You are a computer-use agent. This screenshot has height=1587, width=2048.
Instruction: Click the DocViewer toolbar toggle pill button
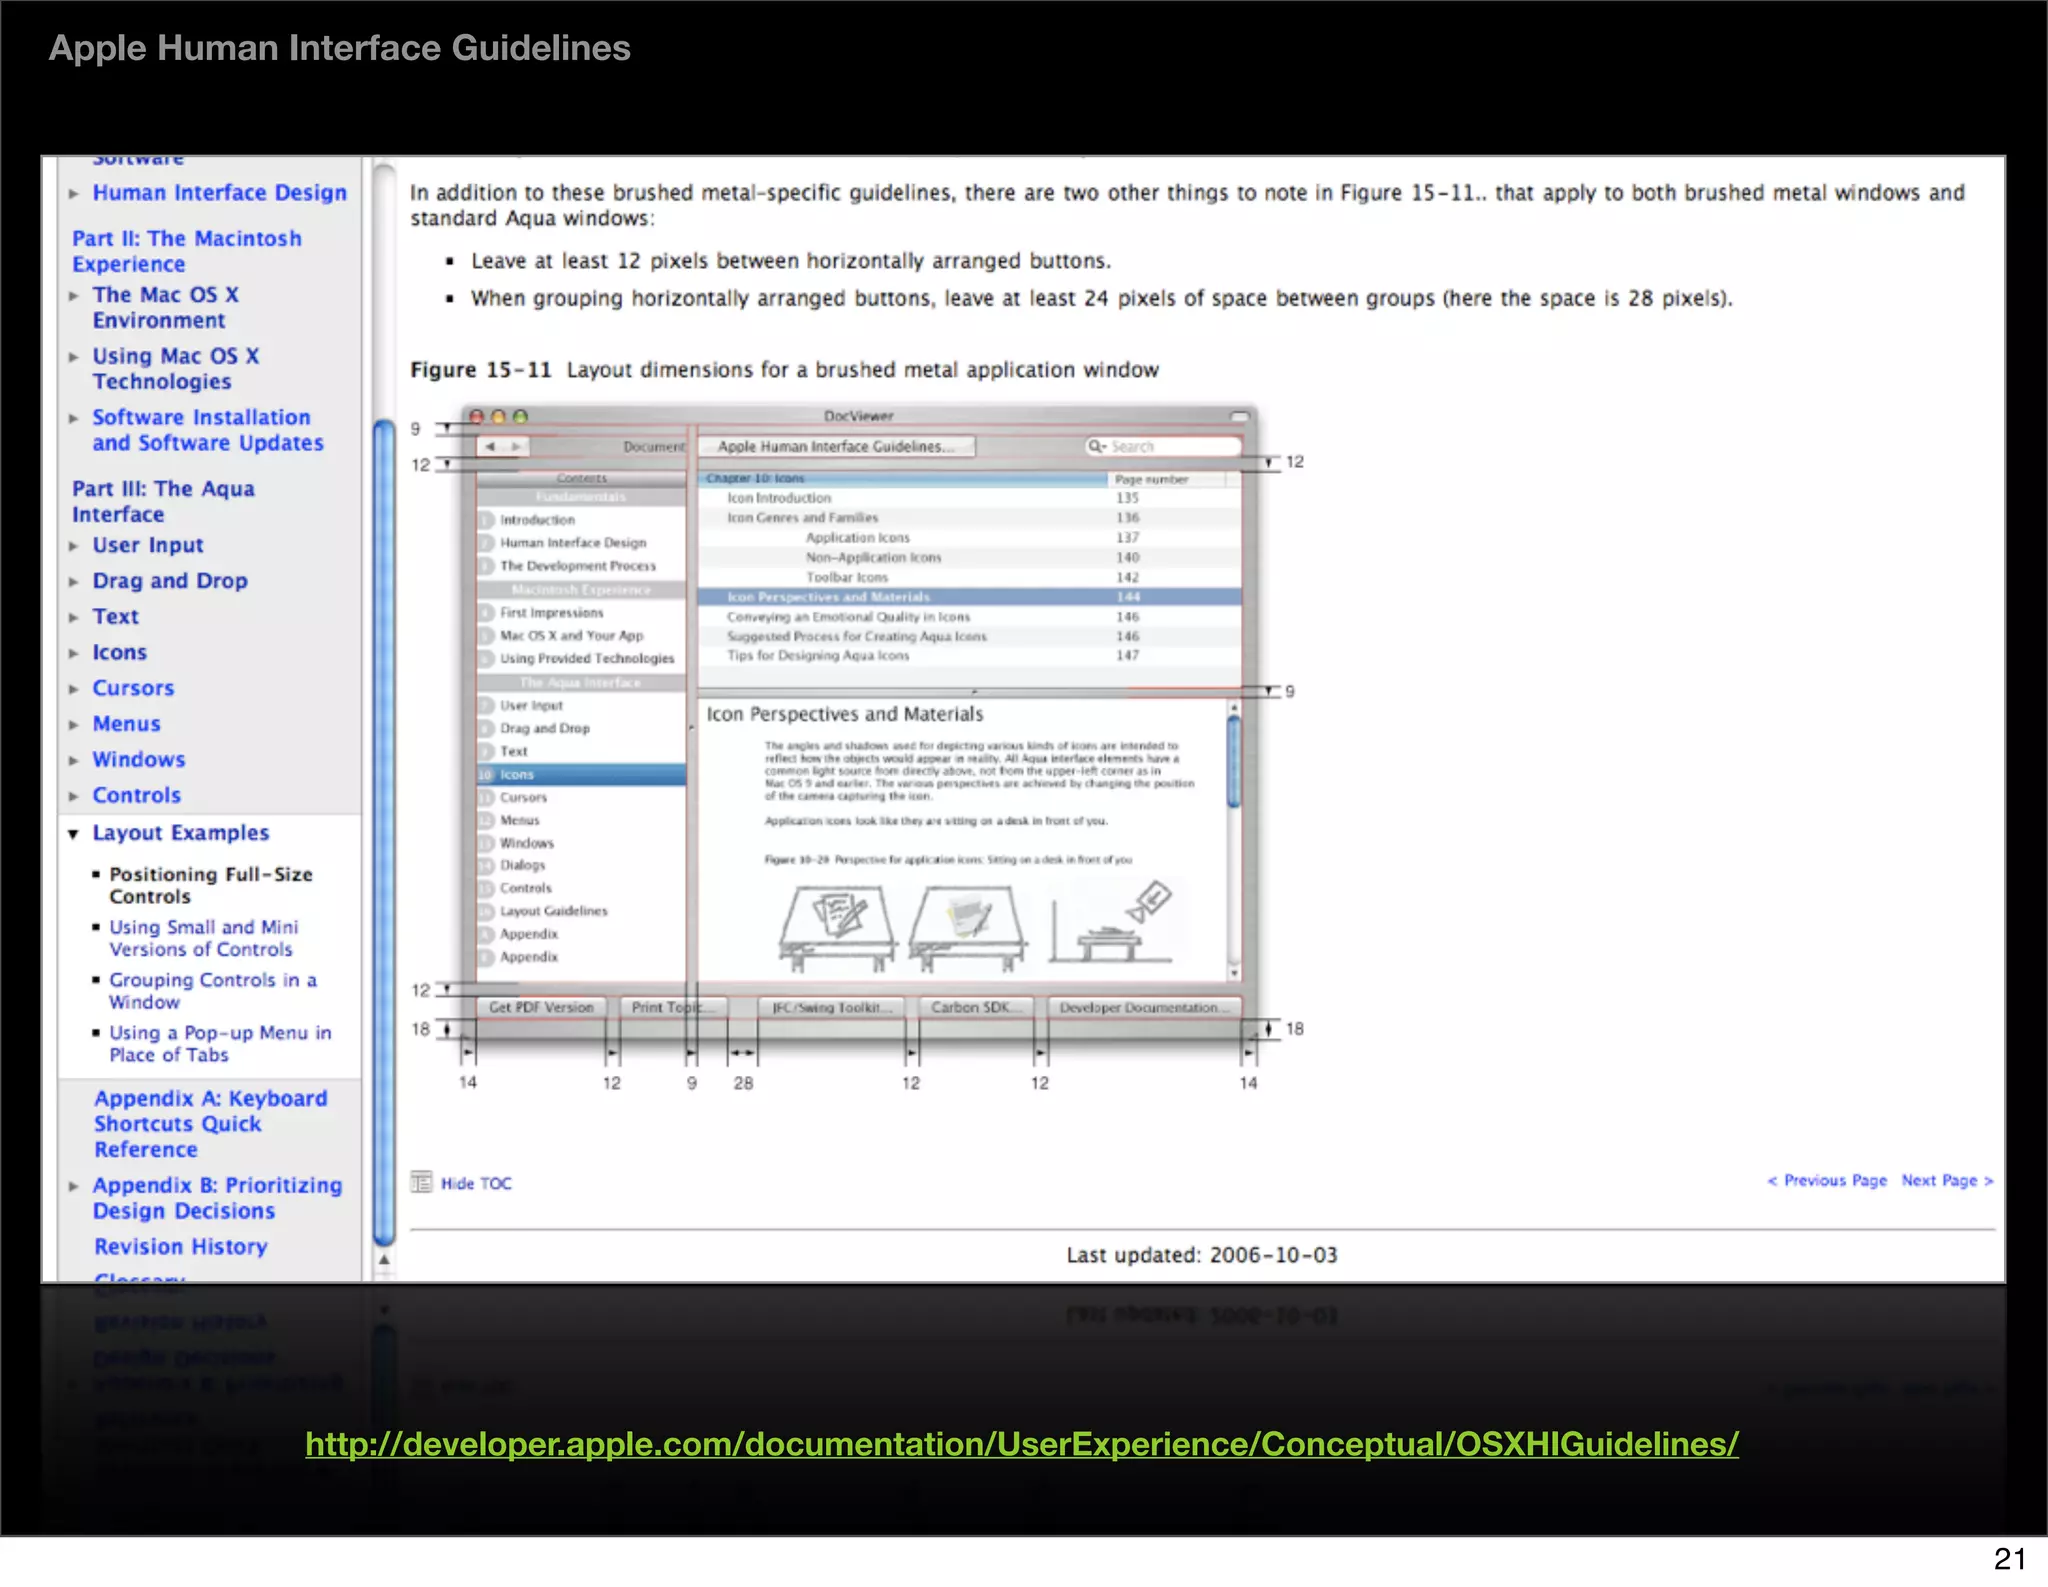coord(1240,416)
